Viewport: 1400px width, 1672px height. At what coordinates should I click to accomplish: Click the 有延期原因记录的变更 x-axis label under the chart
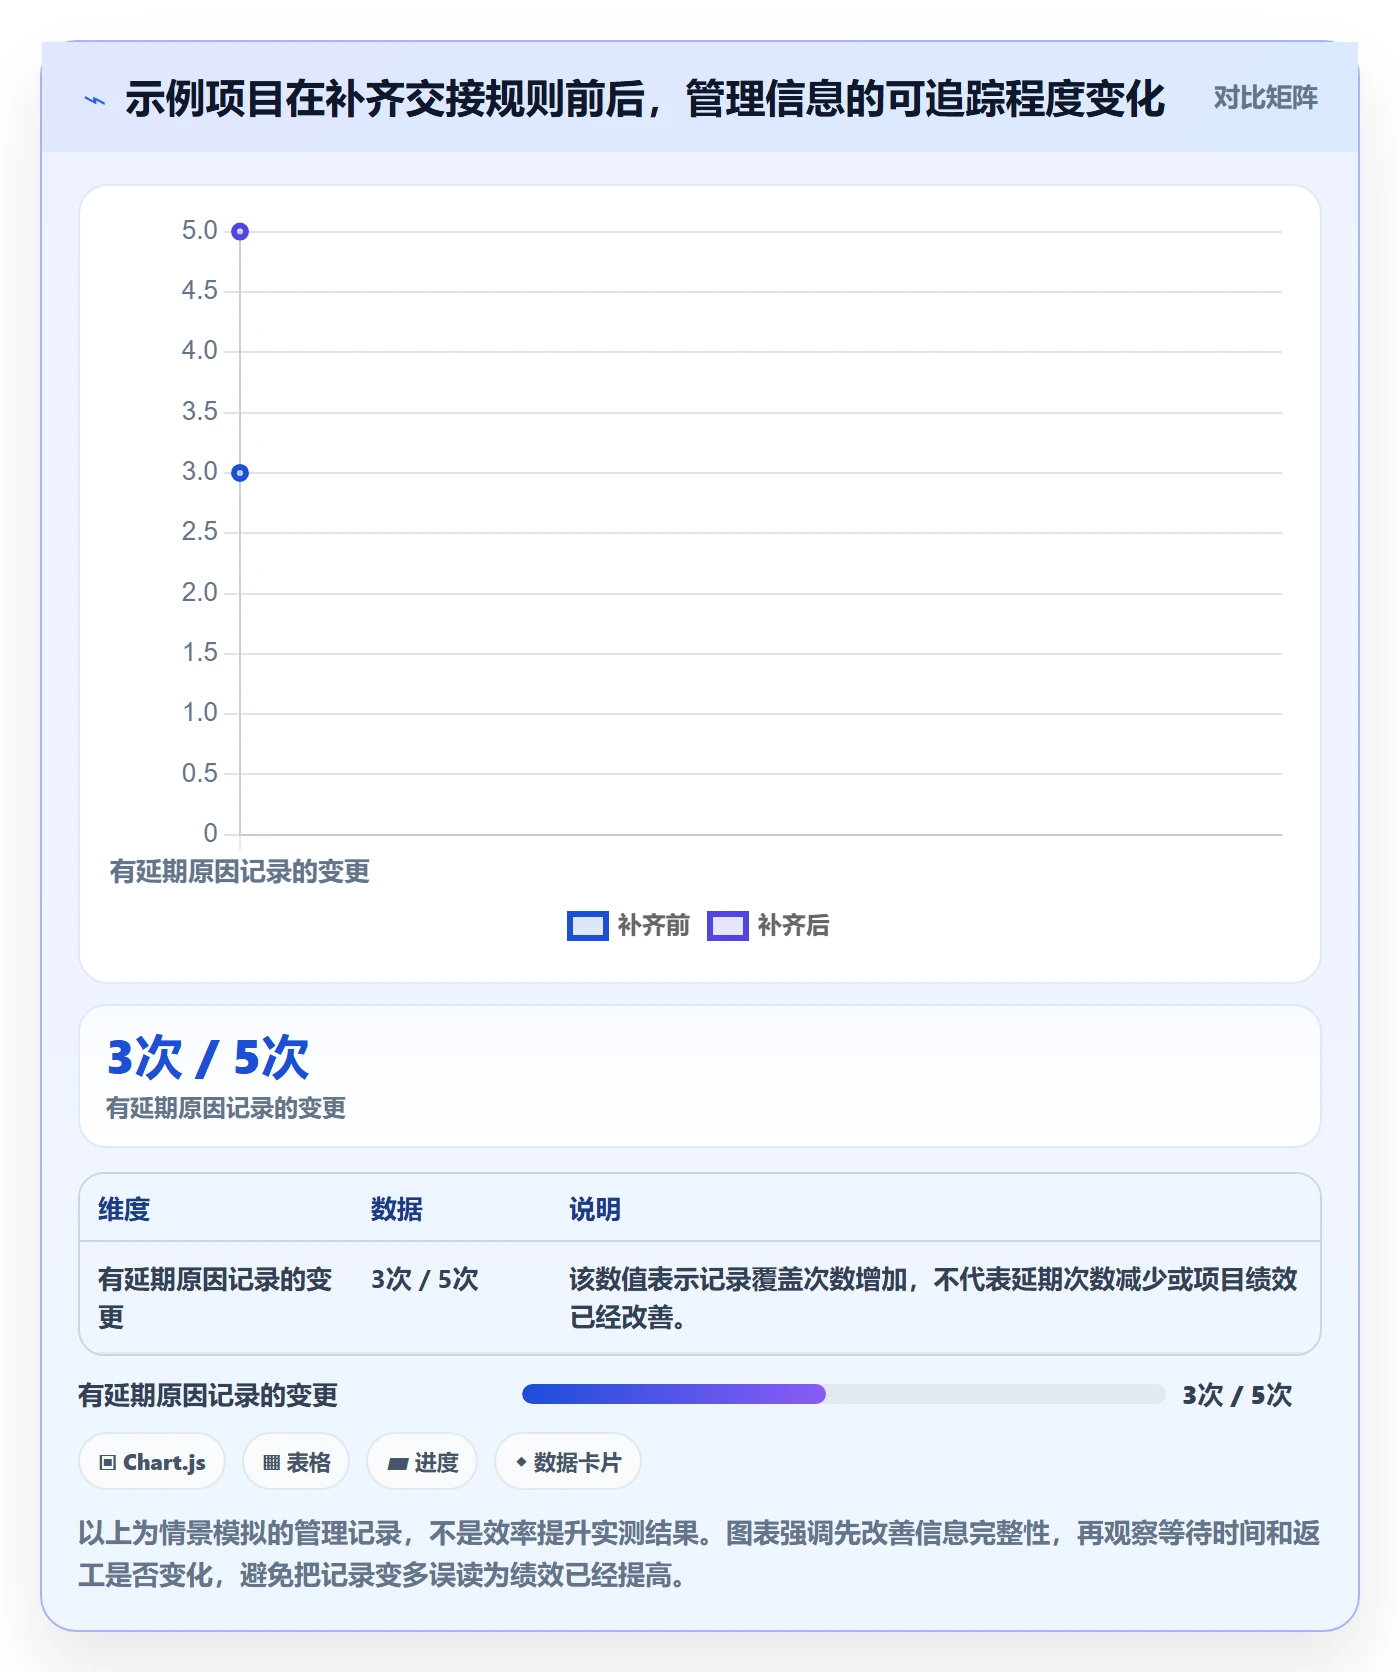[240, 872]
